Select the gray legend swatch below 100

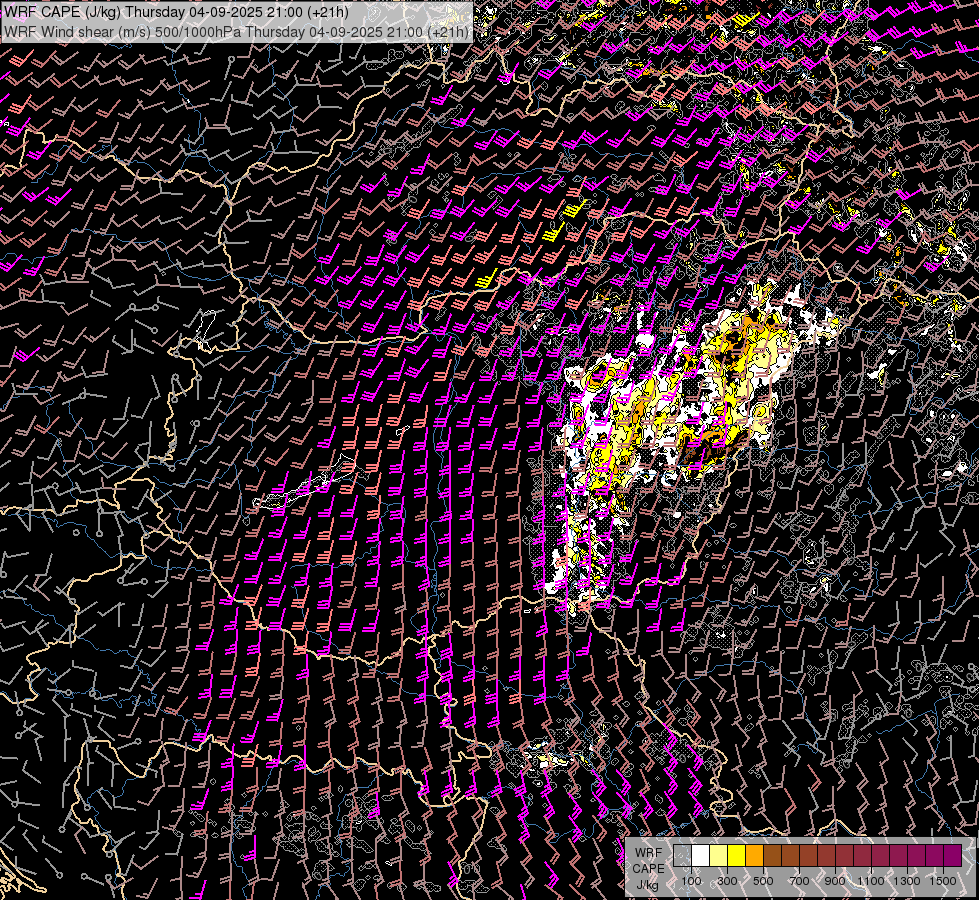point(682,856)
